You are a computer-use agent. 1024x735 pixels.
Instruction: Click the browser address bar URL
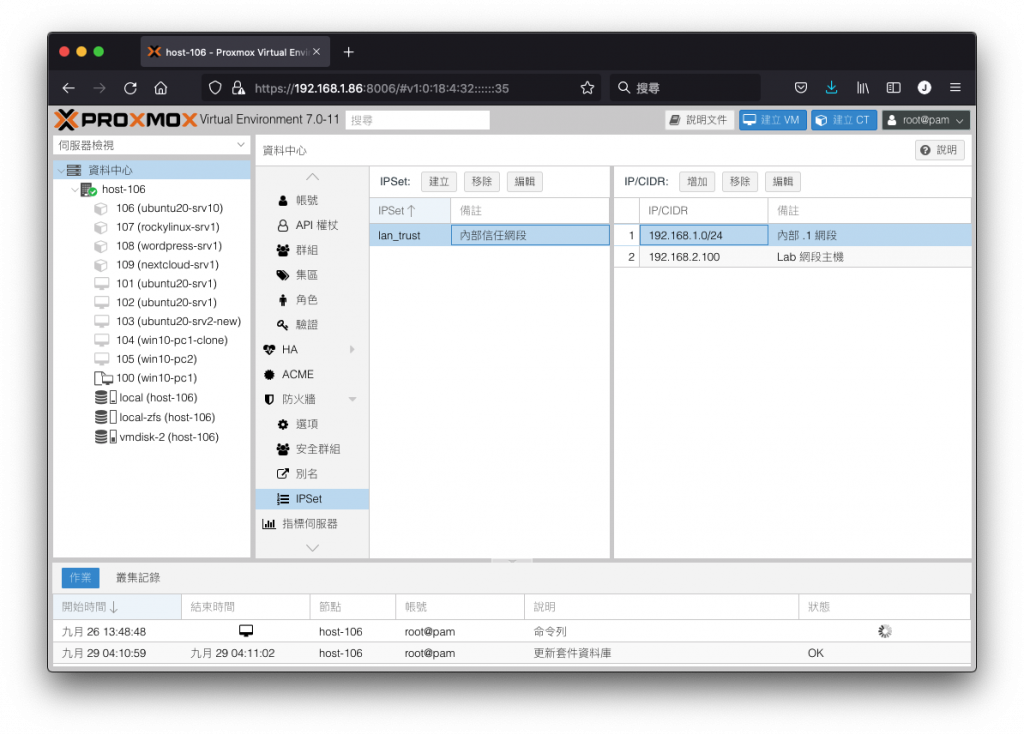(x=381, y=88)
